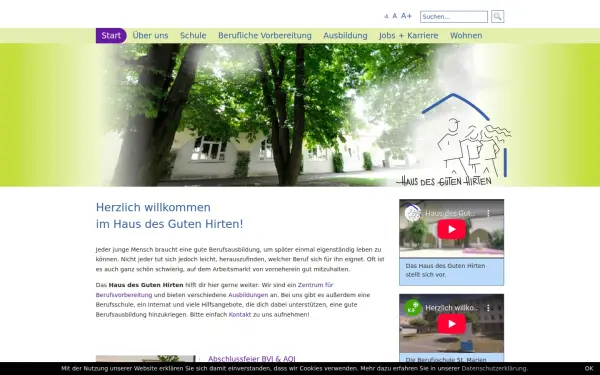Click the 'Die Berufsschule St. Marien' caption
600x375 pixels.
pos(446,360)
